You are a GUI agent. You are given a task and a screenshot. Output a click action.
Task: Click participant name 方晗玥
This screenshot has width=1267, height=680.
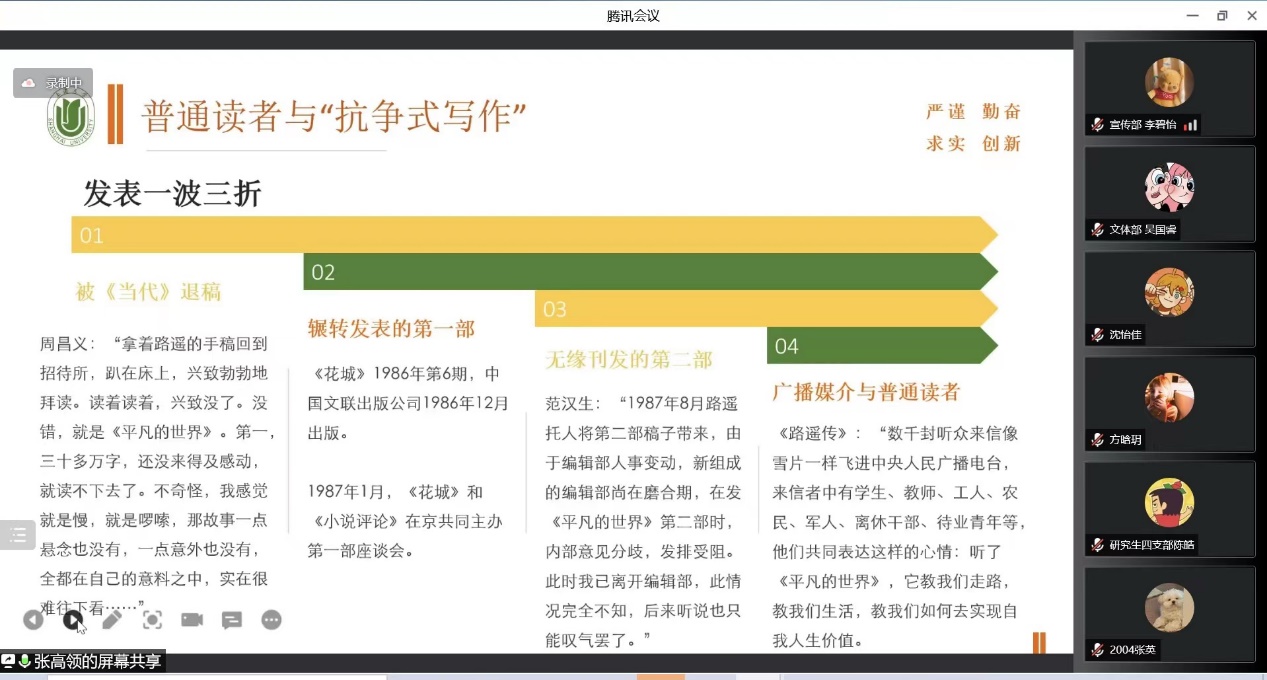pyautogui.click(x=1125, y=440)
